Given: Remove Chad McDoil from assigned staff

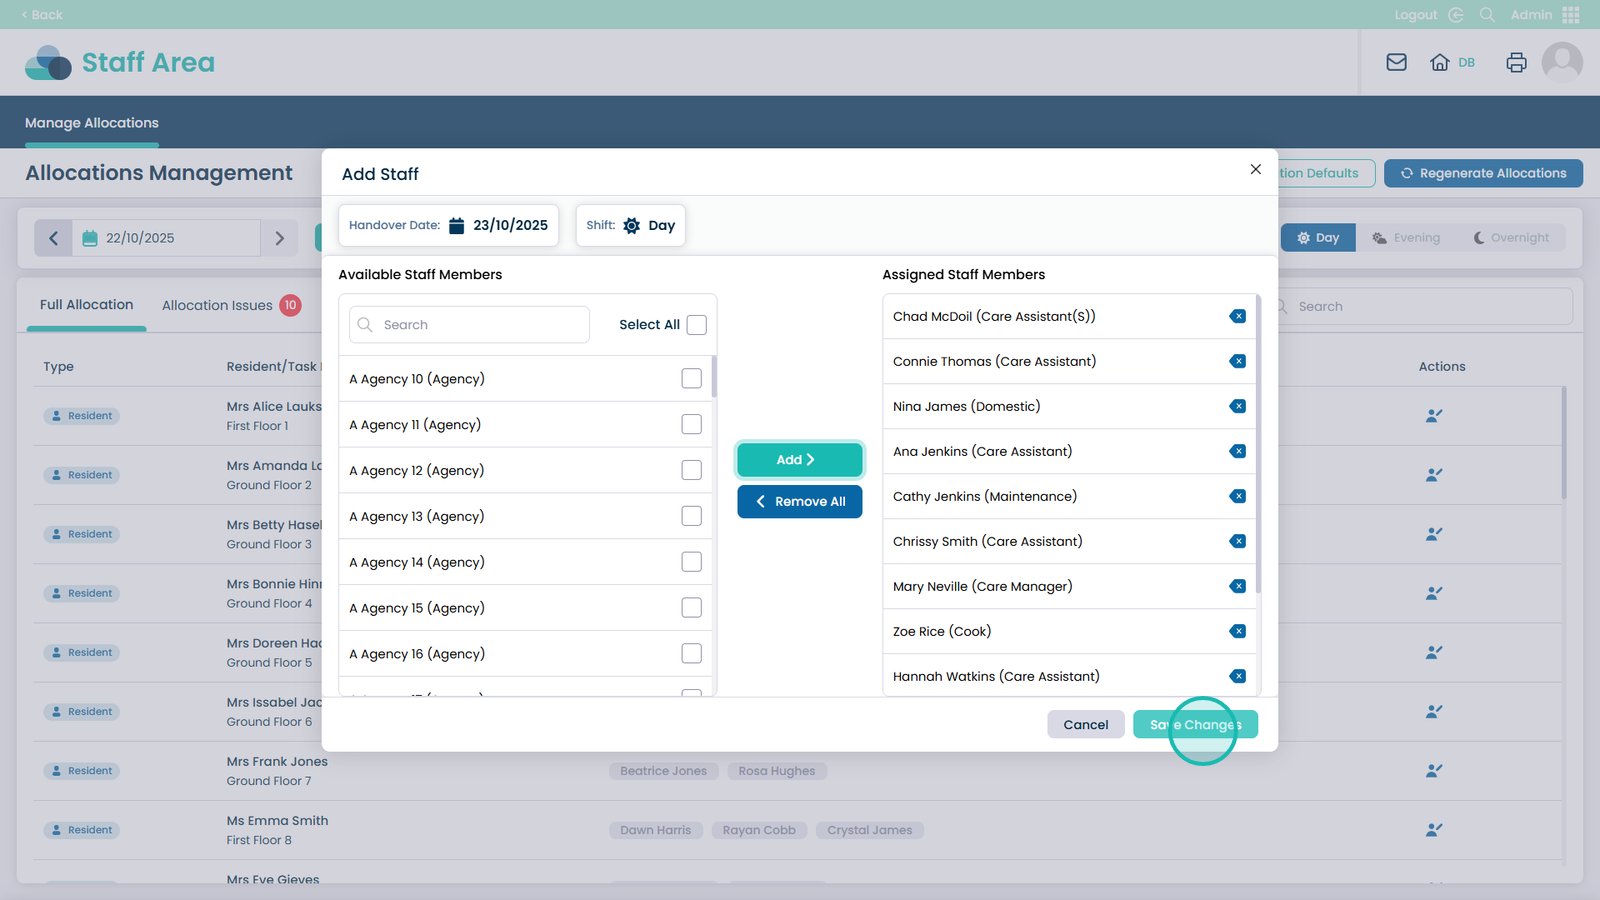Looking at the screenshot, I should coord(1237,316).
